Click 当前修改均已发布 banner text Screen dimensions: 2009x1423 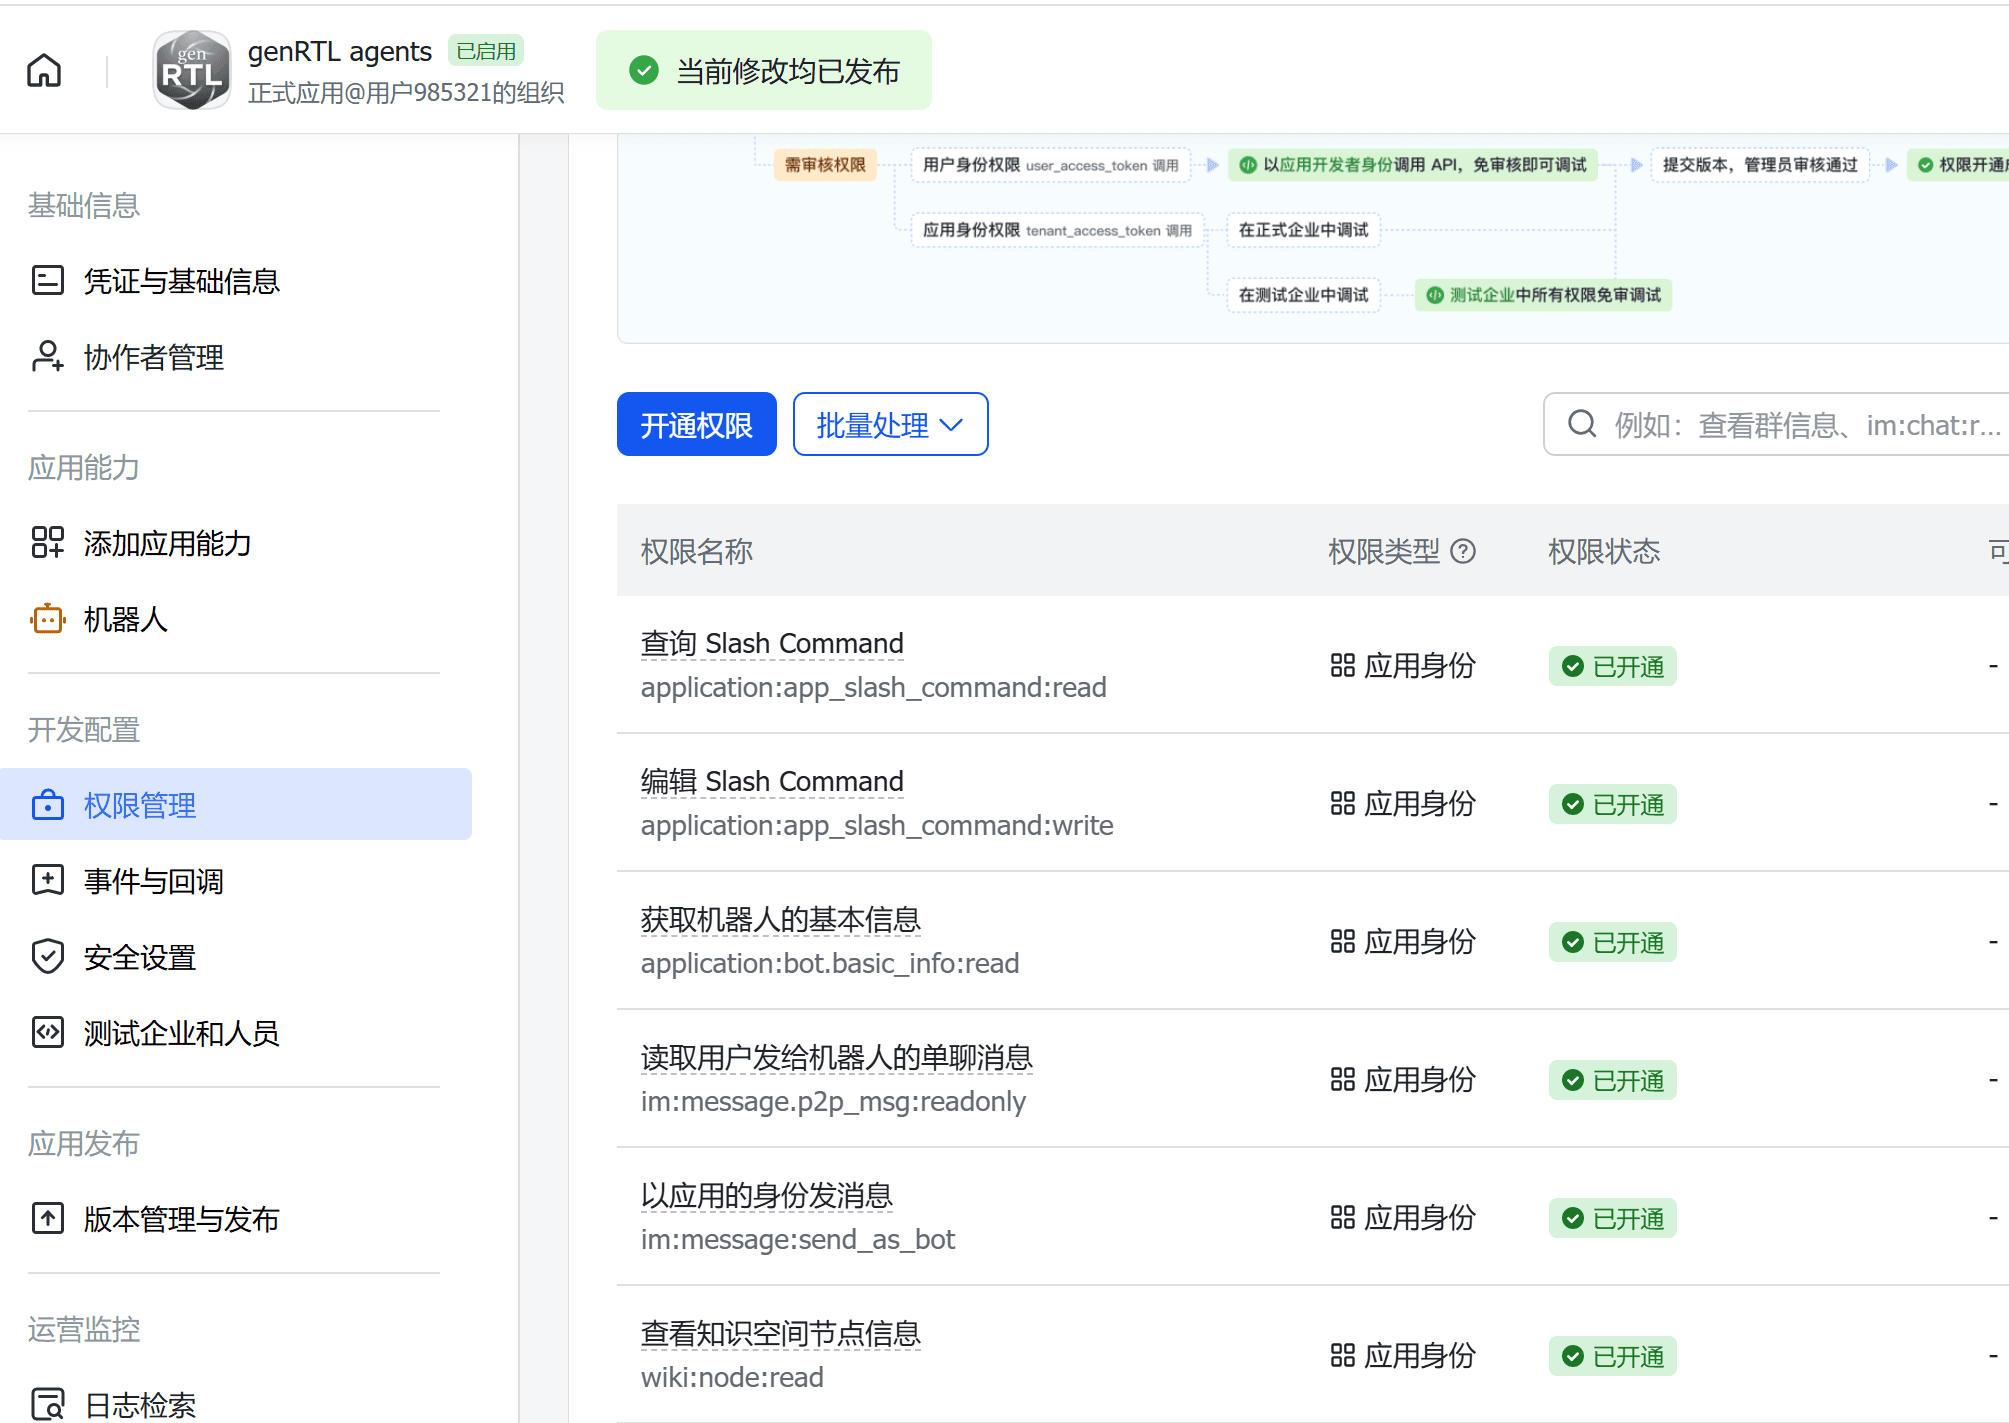pos(788,71)
